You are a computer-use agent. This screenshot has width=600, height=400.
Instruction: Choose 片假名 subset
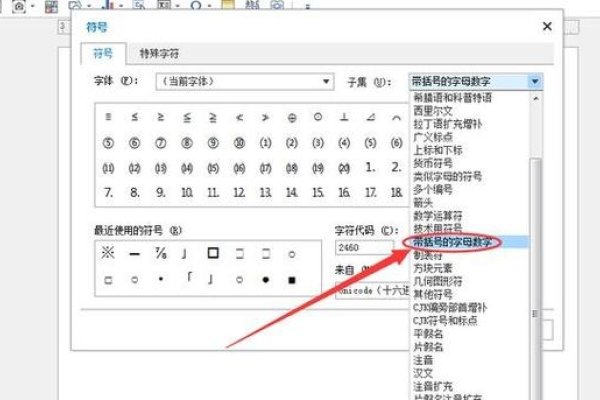pos(428,347)
